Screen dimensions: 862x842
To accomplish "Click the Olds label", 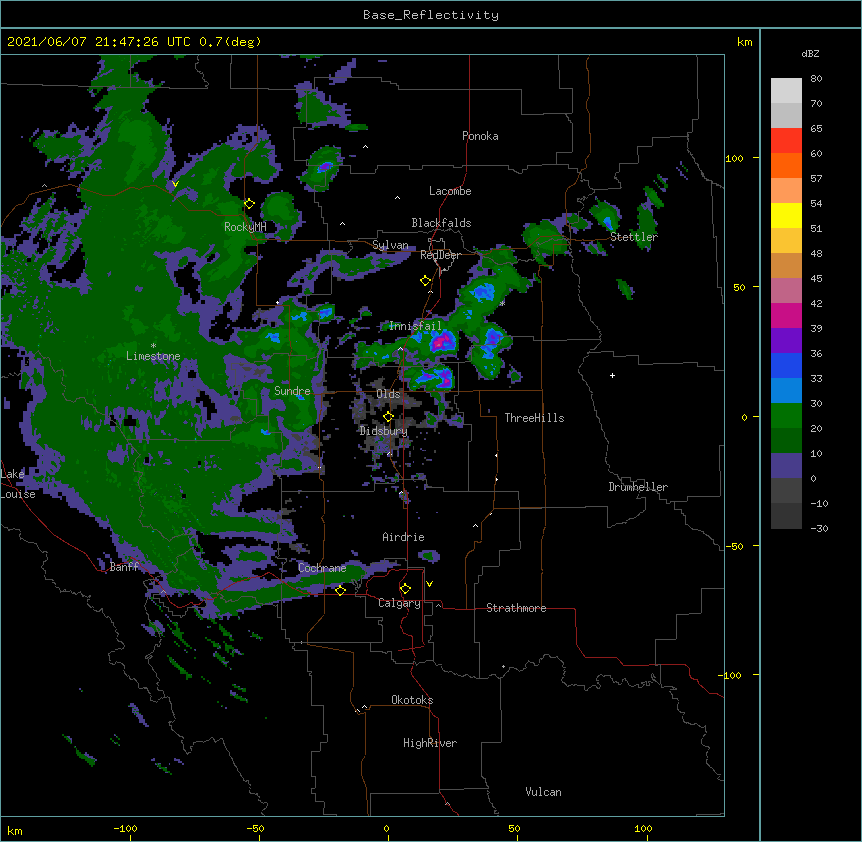I will (x=388, y=394).
